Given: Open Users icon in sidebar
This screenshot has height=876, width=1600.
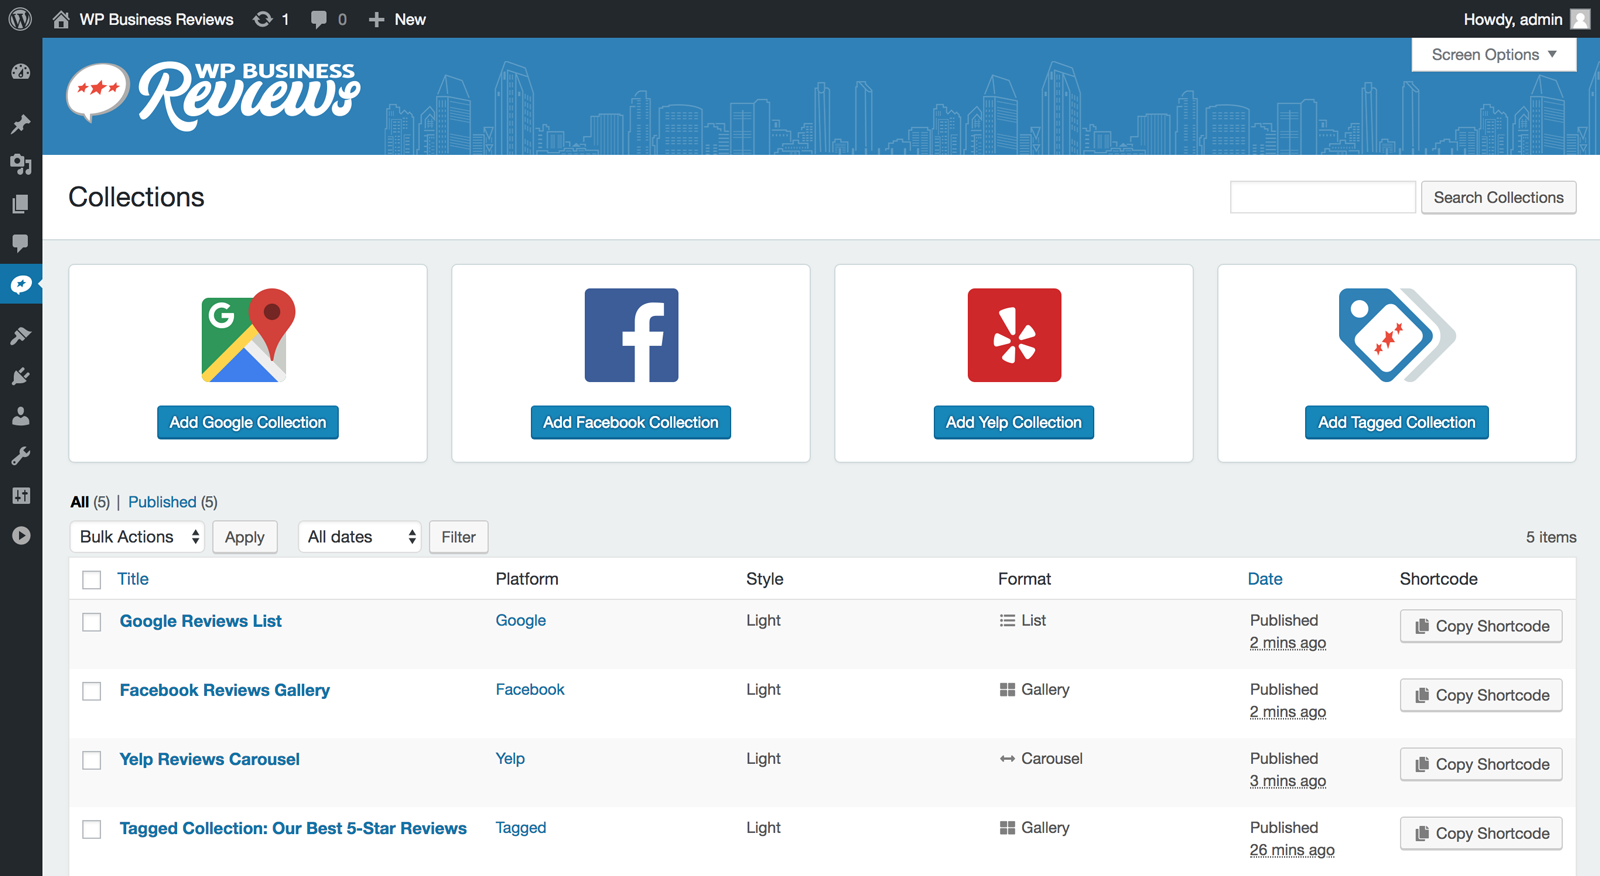Looking at the screenshot, I should (20, 416).
